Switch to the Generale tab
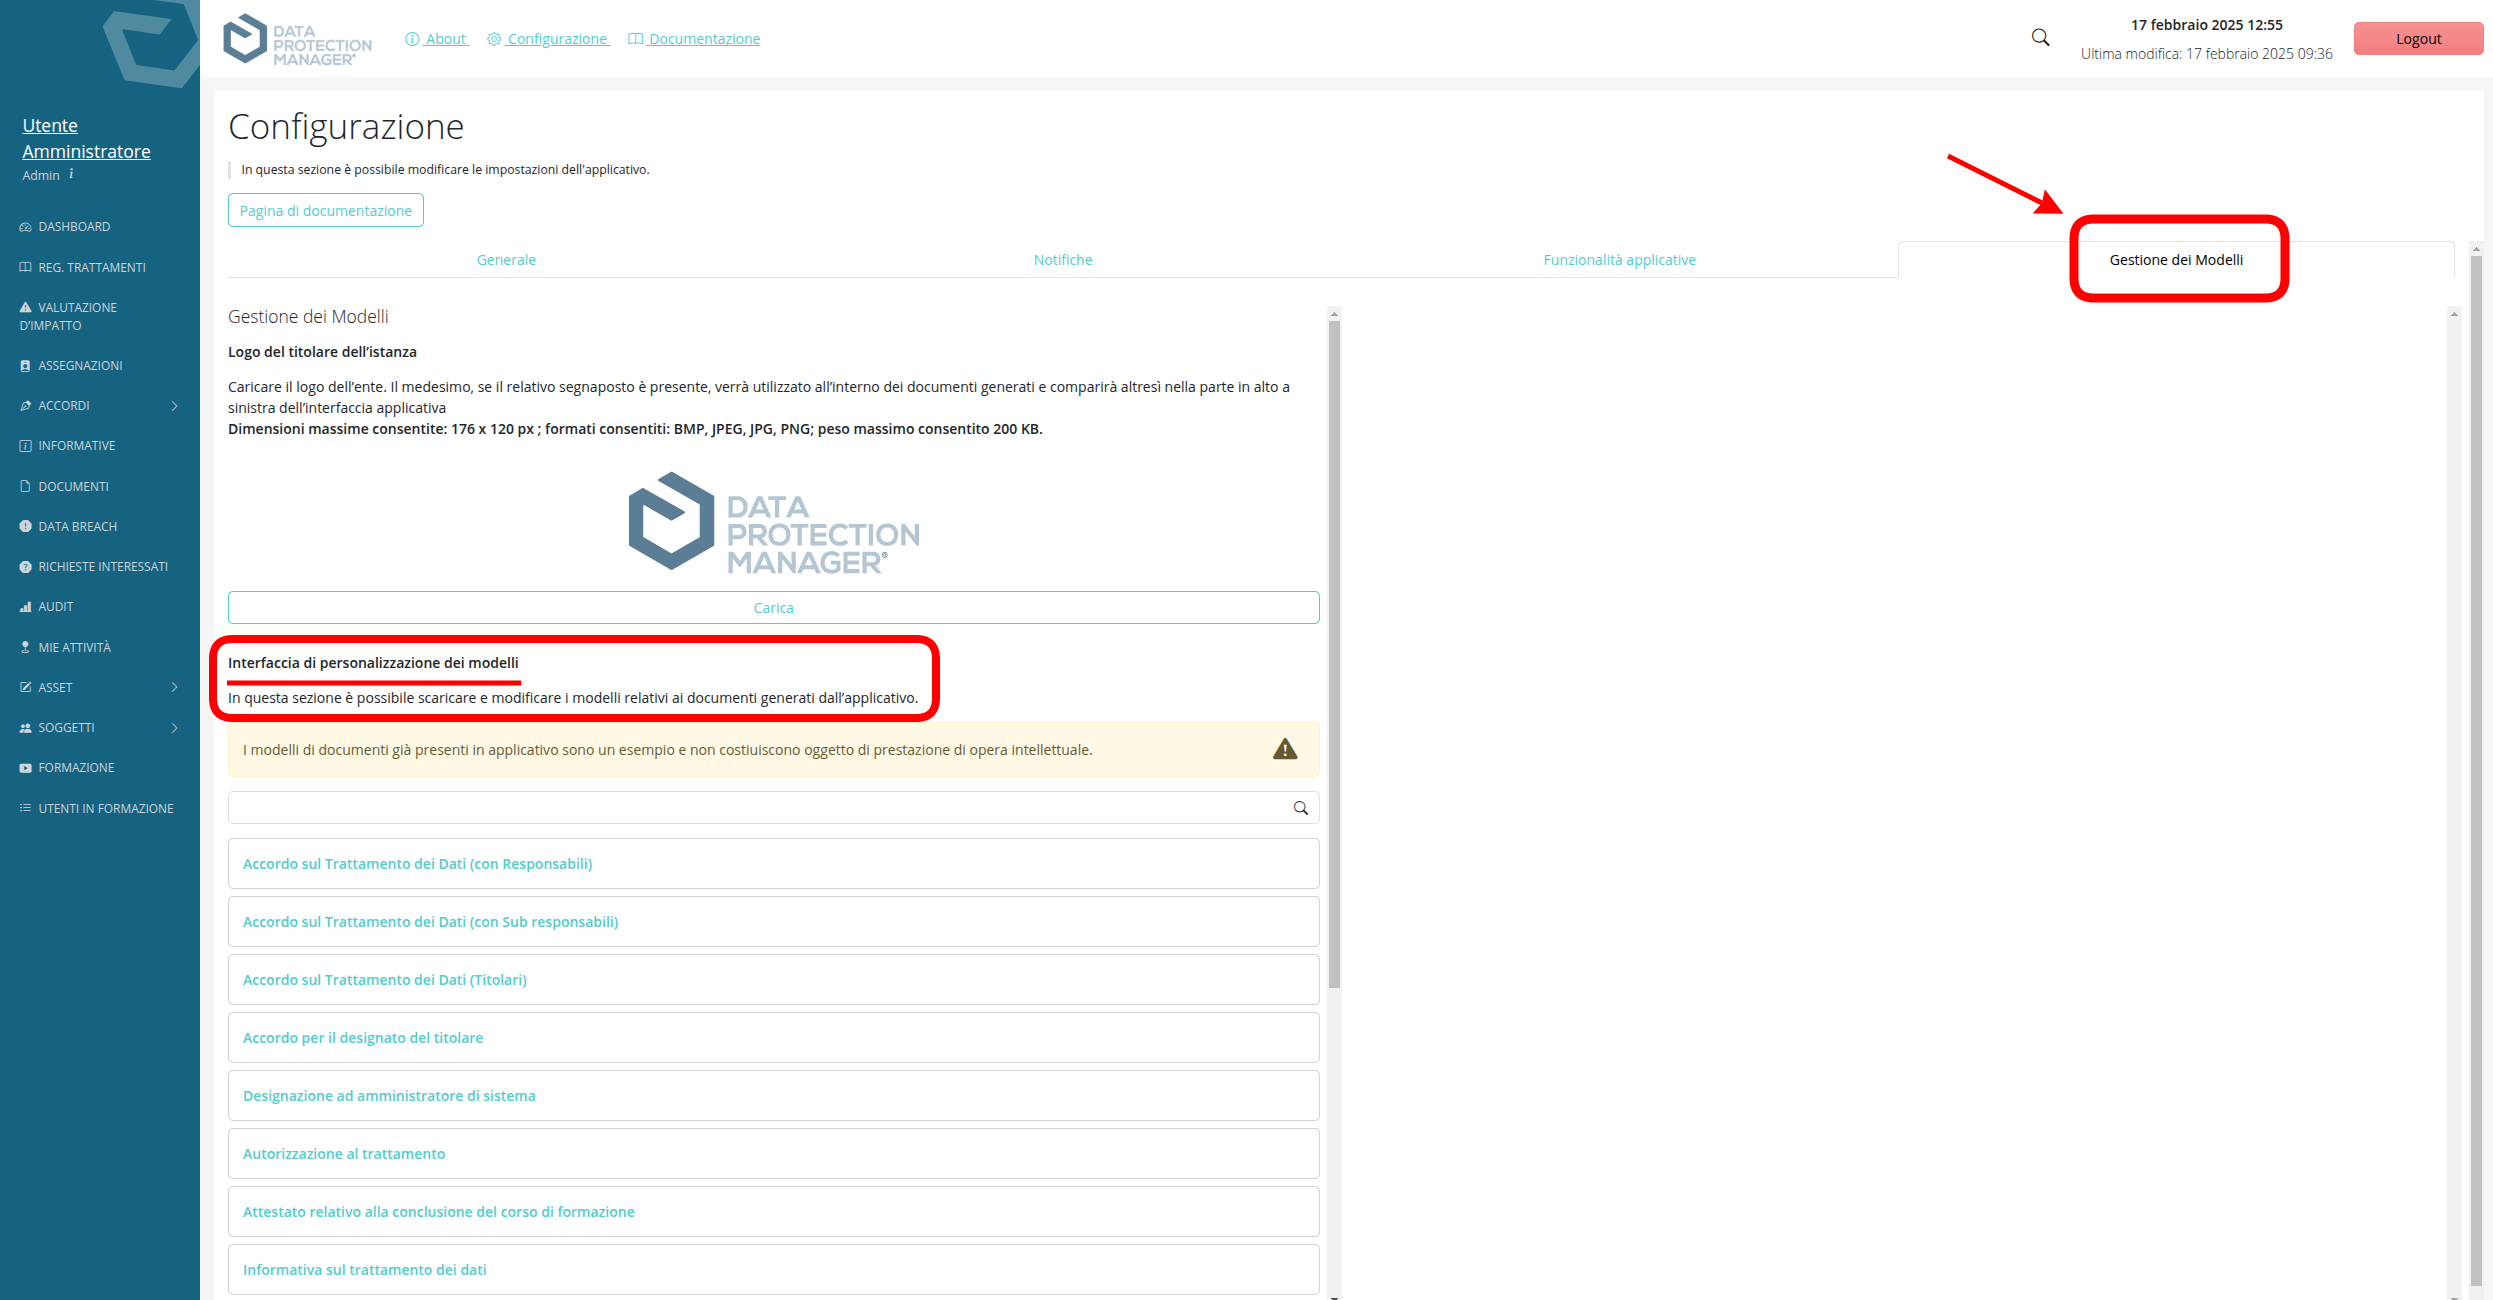The width and height of the screenshot is (2493, 1300). tap(506, 260)
